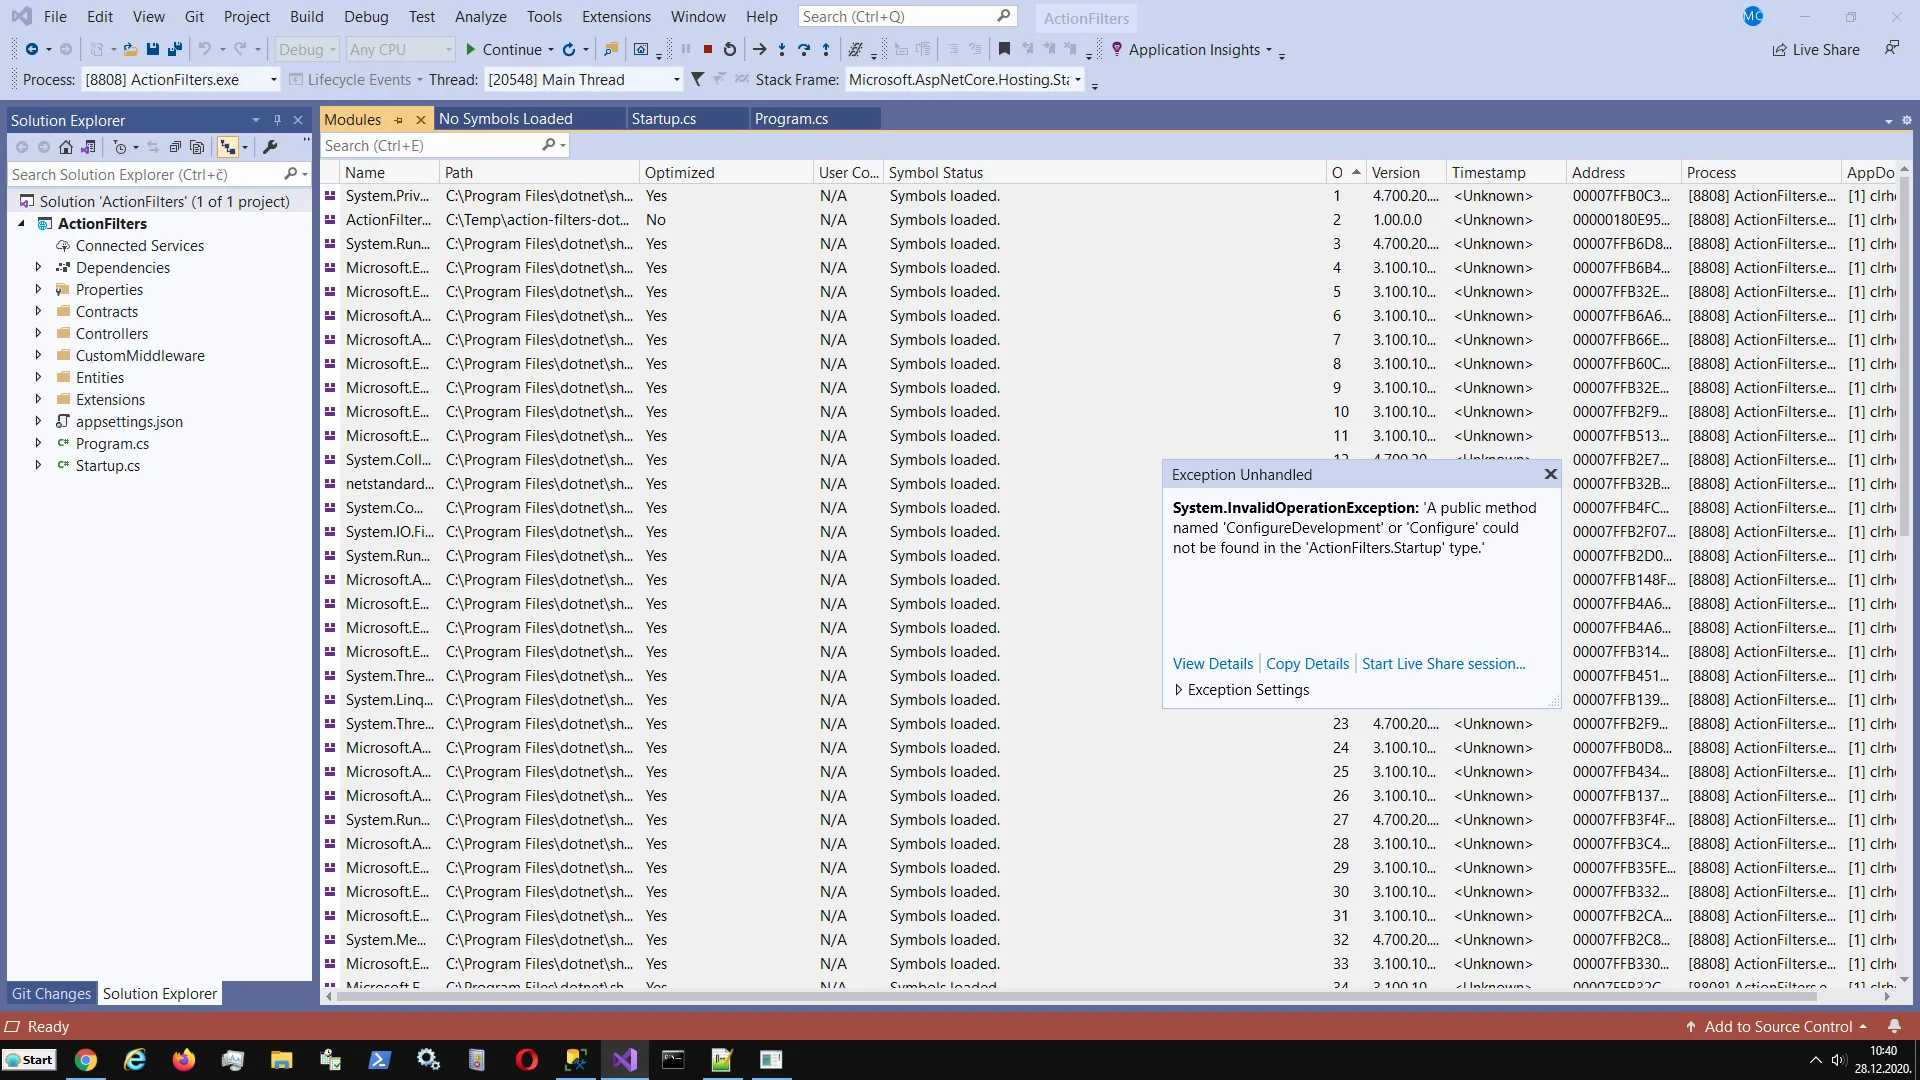Click the View Details link
This screenshot has width=1920, height=1080.
pos(1212,664)
